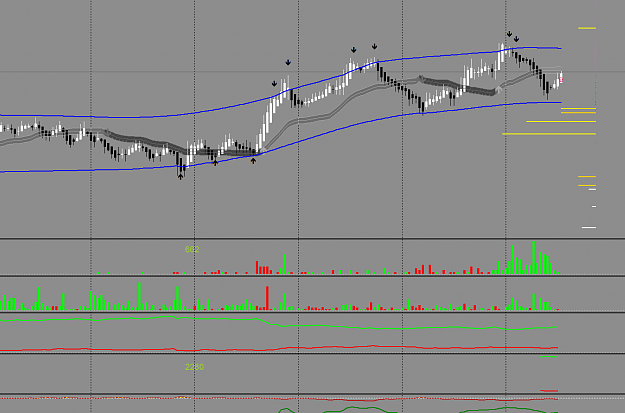The image size is (625, 413).
Task: Click the bottom longest white level dash
Action: 589,228
